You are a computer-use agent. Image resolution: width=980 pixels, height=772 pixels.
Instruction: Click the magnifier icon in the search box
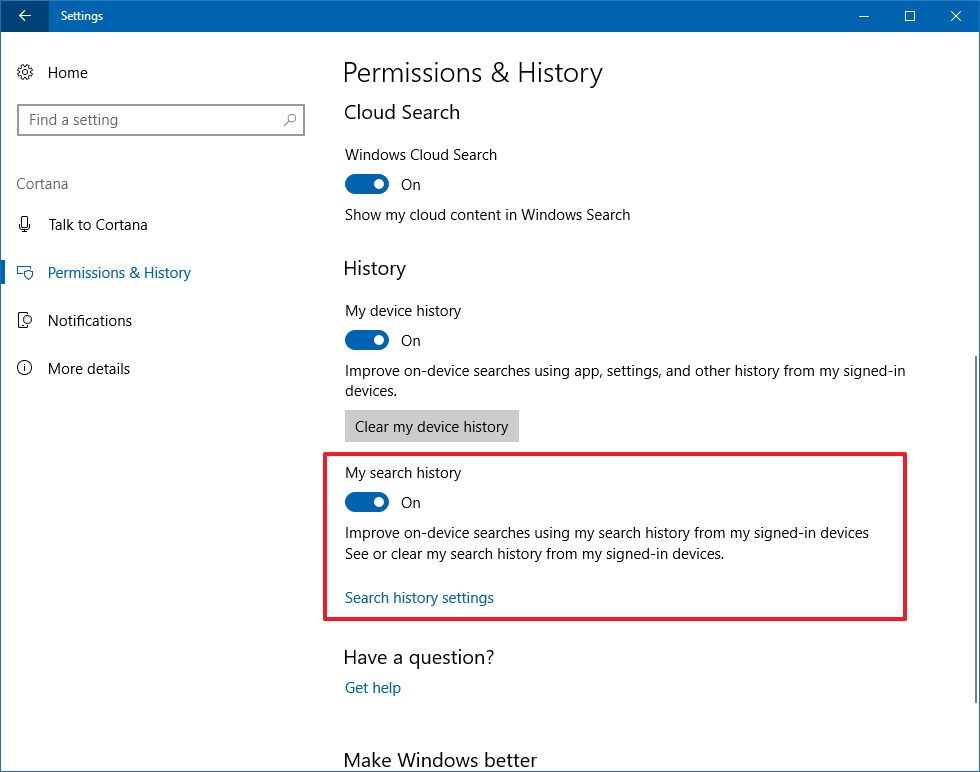pos(290,119)
